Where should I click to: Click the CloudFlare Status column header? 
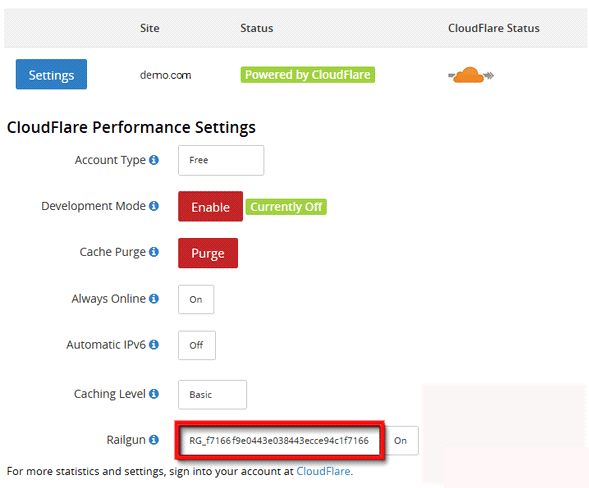(494, 28)
